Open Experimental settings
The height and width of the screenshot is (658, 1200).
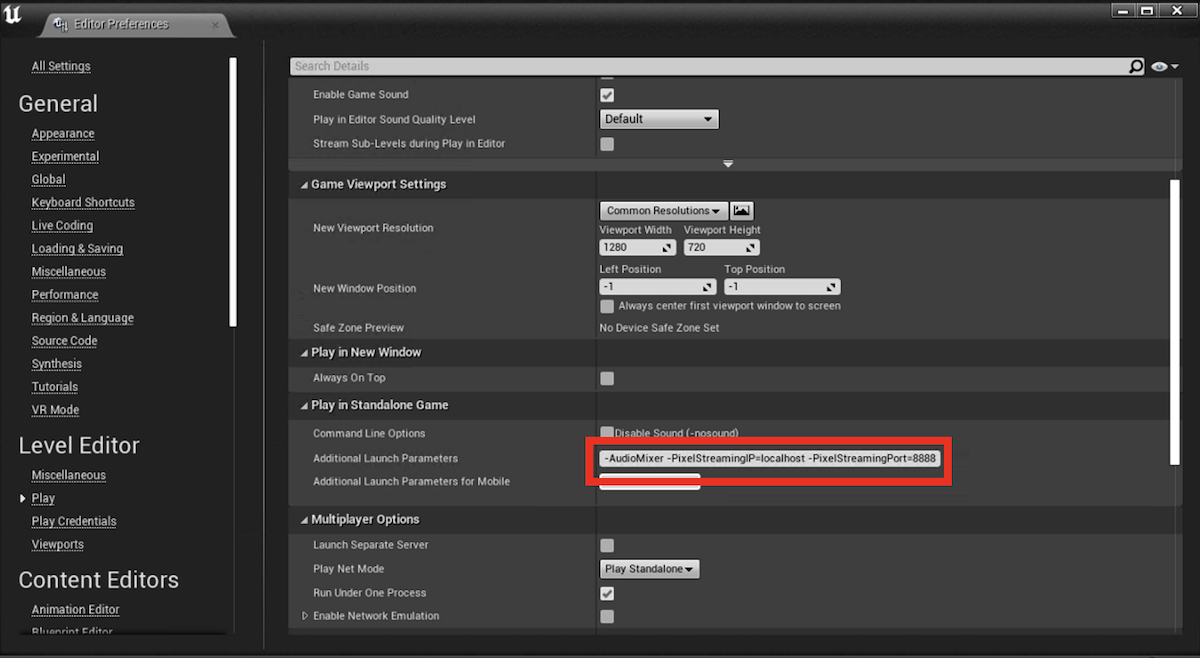pos(65,157)
